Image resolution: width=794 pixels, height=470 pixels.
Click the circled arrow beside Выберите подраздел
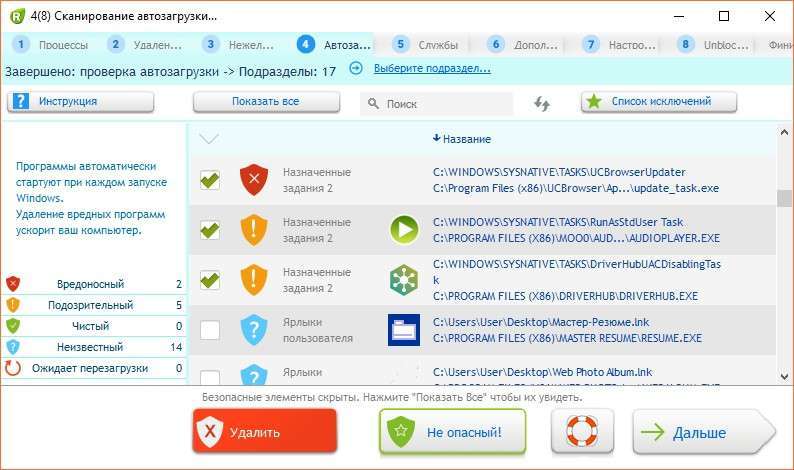356,68
